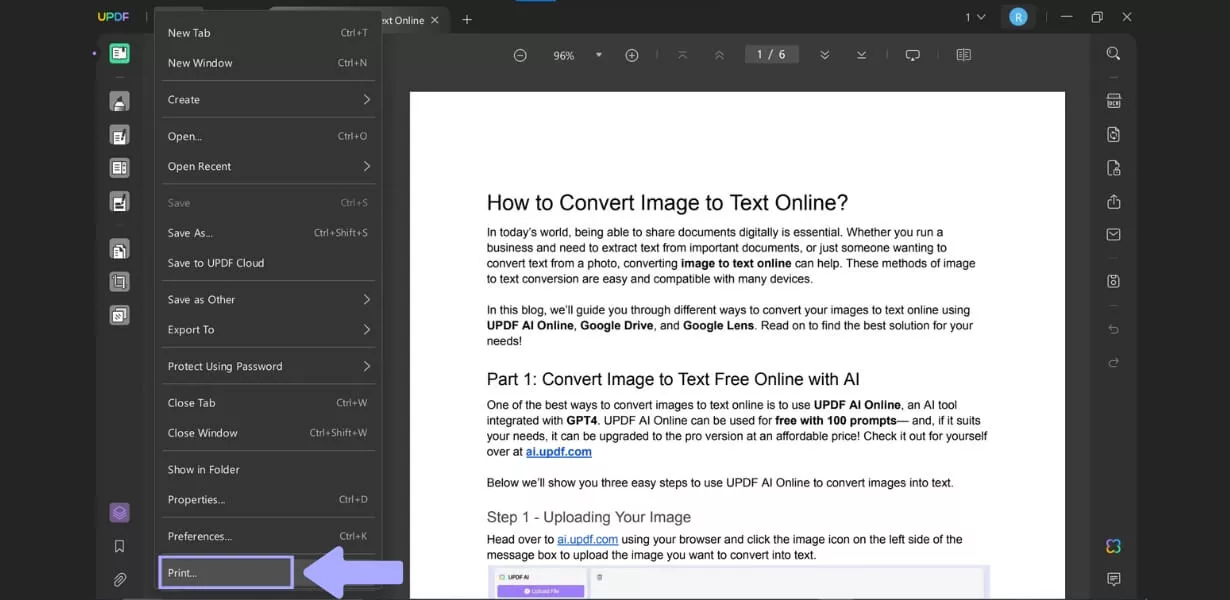The image size is (1230, 600).
Task: Choose Show in Folder
Action: [268, 469]
